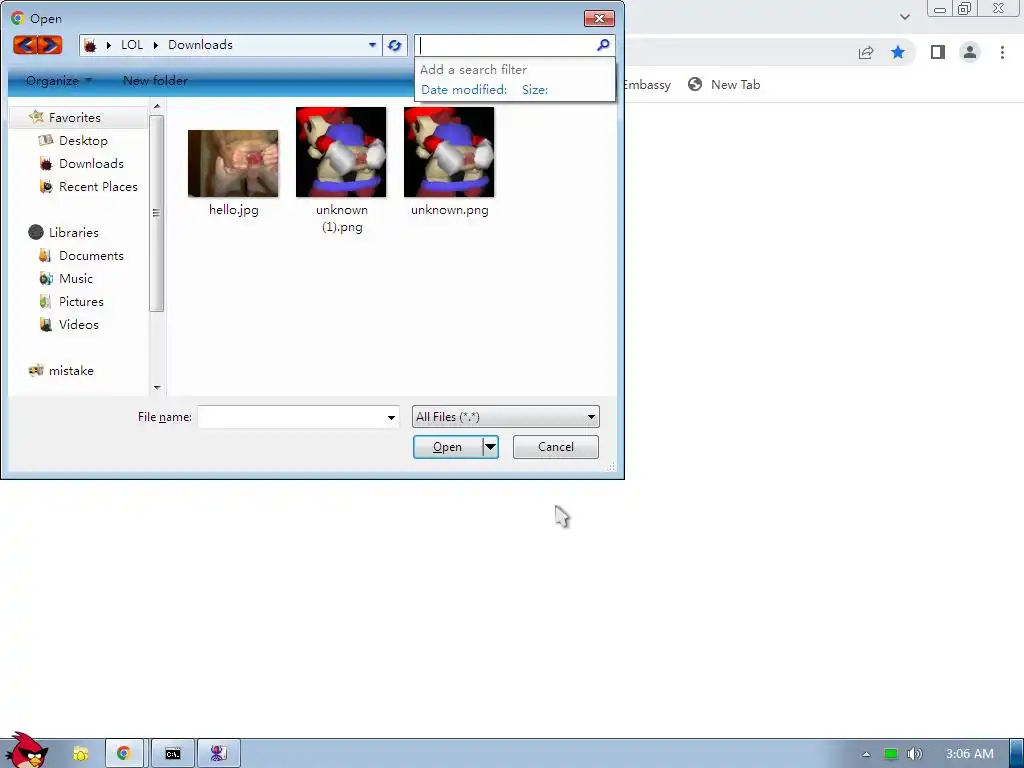
Task: Click the Chrome taskbar icon
Action: [123, 754]
